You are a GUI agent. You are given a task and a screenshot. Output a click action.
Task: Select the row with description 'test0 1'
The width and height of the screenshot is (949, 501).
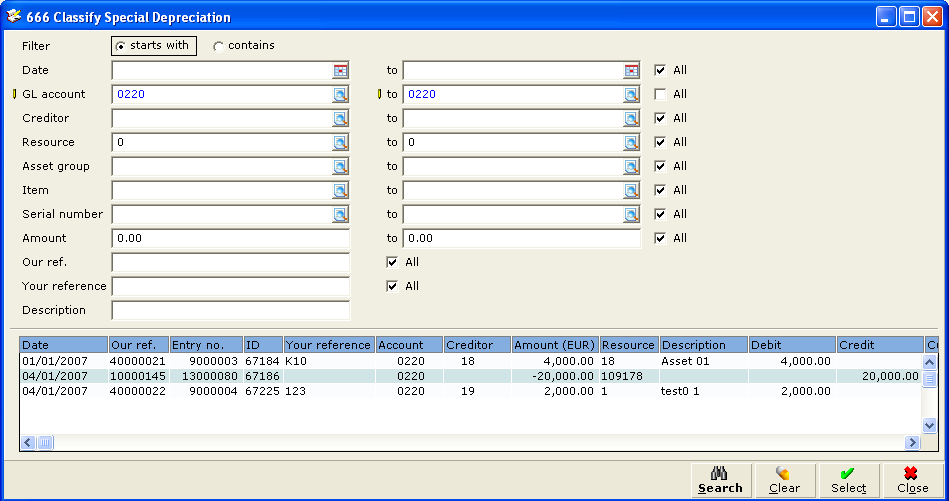coord(470,391)
